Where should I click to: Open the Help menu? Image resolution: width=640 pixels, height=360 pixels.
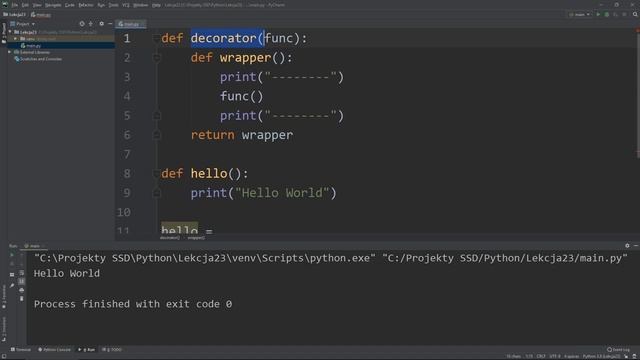click(156, 5)
